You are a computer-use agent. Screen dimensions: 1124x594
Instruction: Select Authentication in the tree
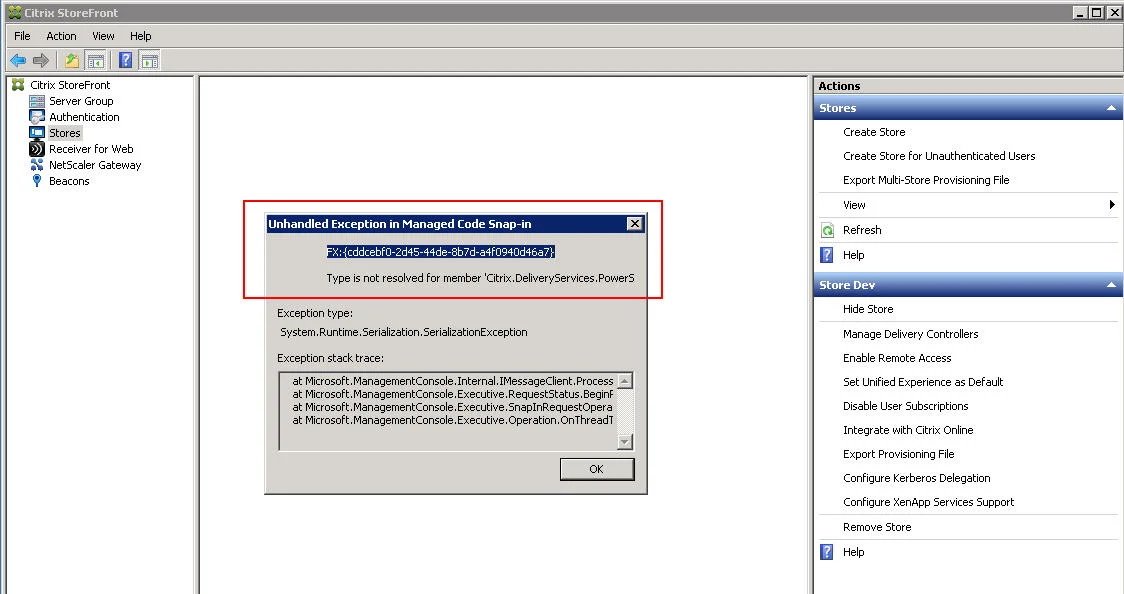click(84, 117)
